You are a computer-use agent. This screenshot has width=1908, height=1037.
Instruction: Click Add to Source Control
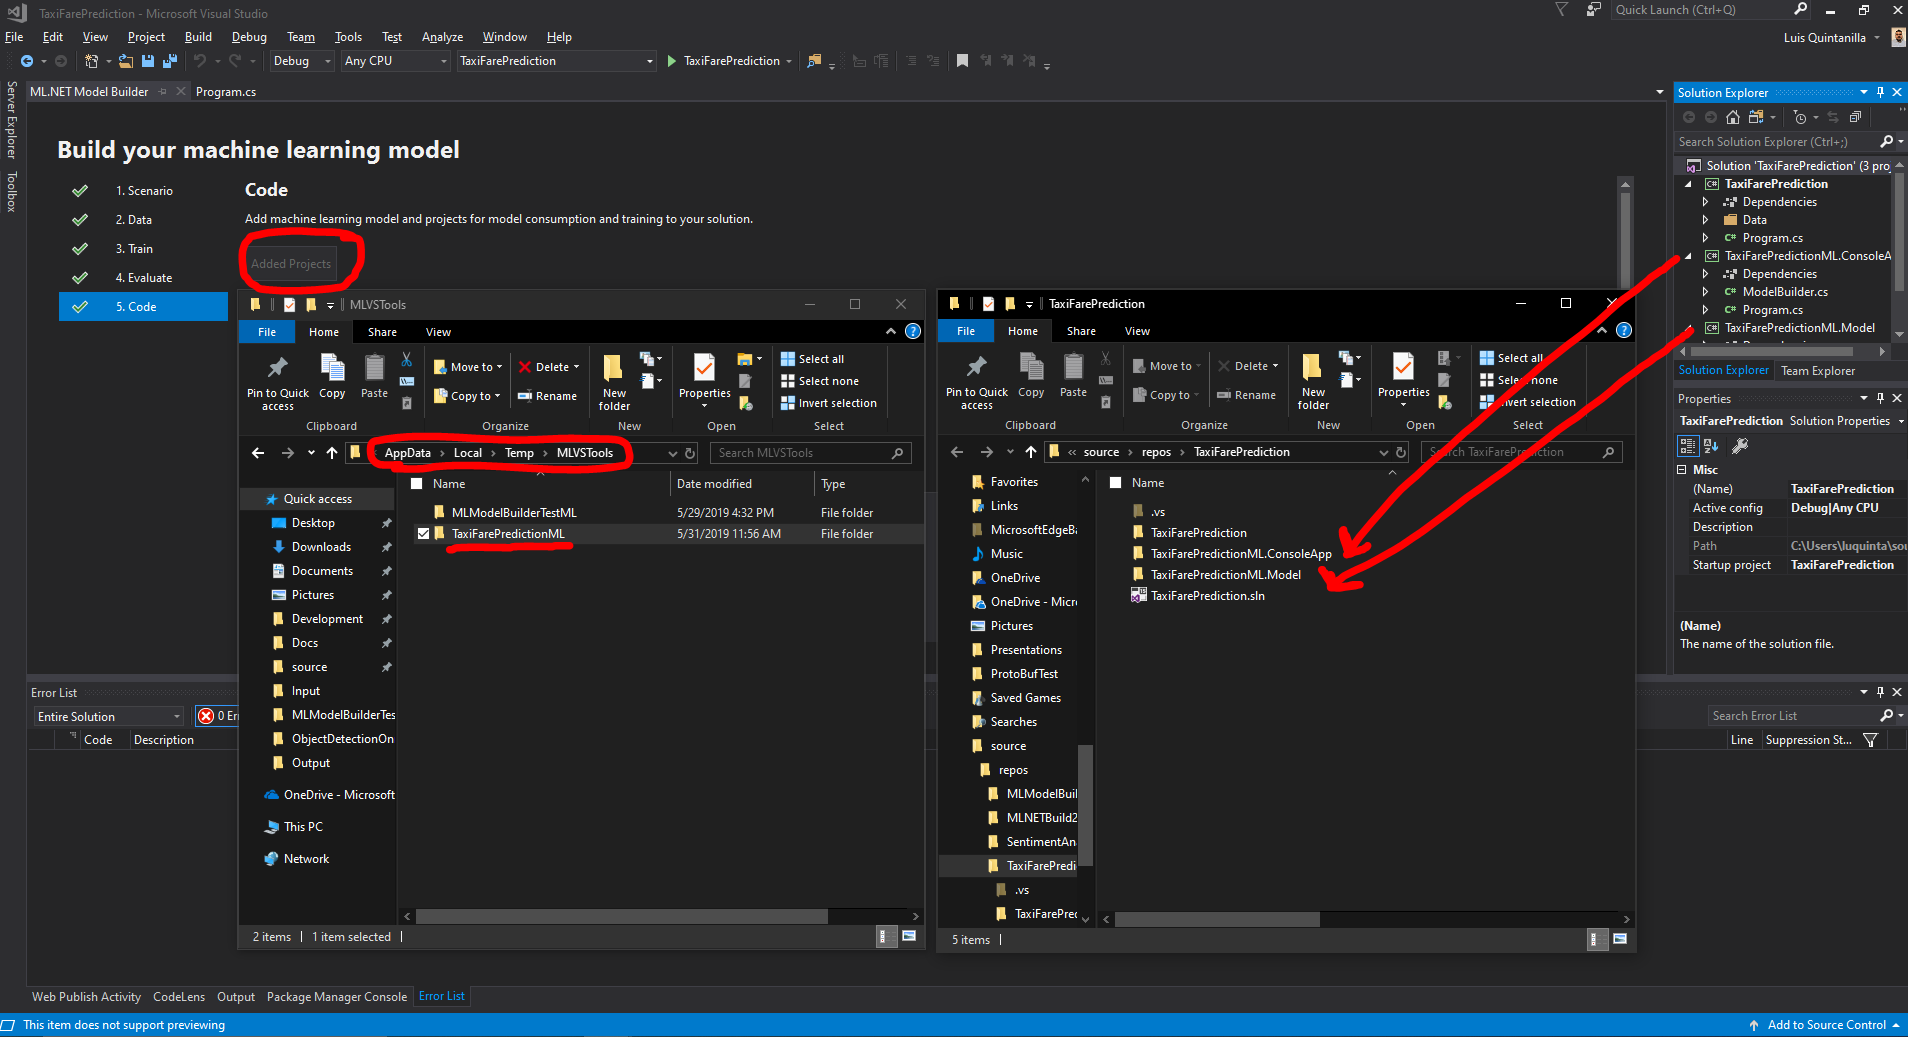click(x=1824, y=1025)
